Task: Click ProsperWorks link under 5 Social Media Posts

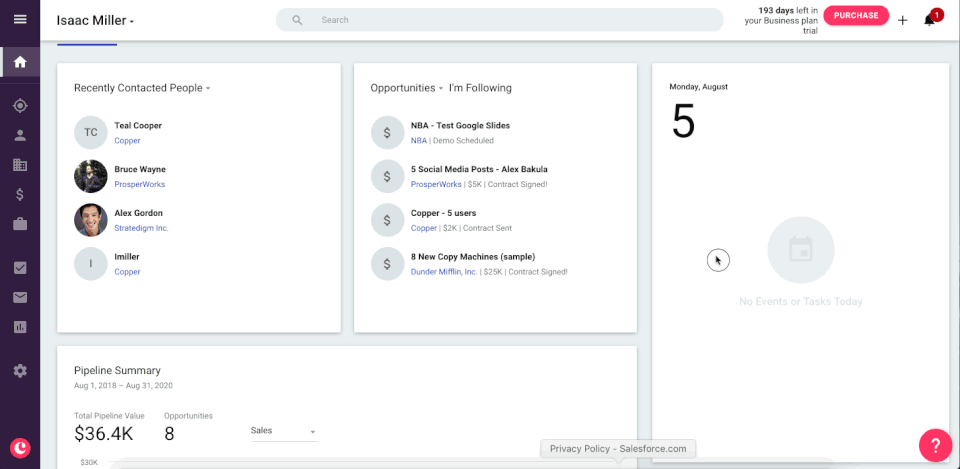Action: tap(436, 184)
